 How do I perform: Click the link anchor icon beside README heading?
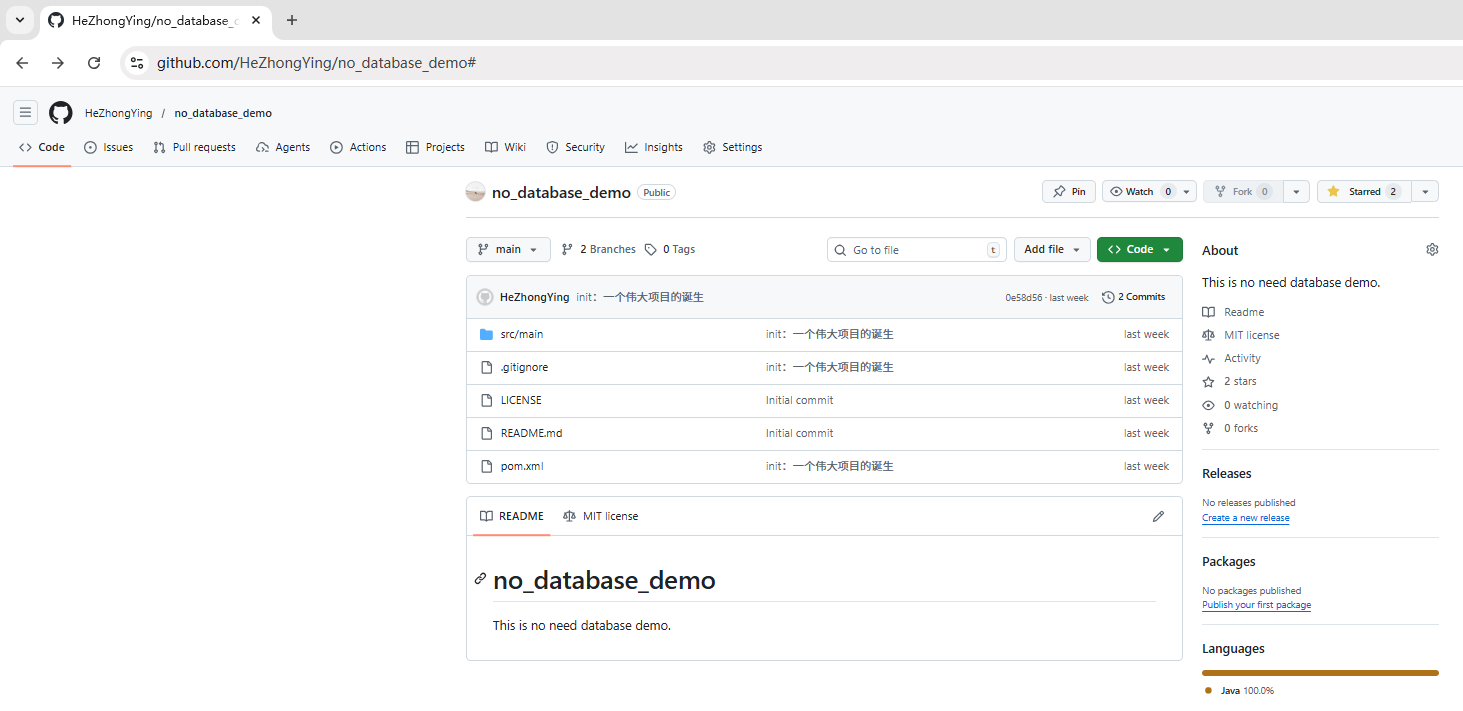(480, 579)
